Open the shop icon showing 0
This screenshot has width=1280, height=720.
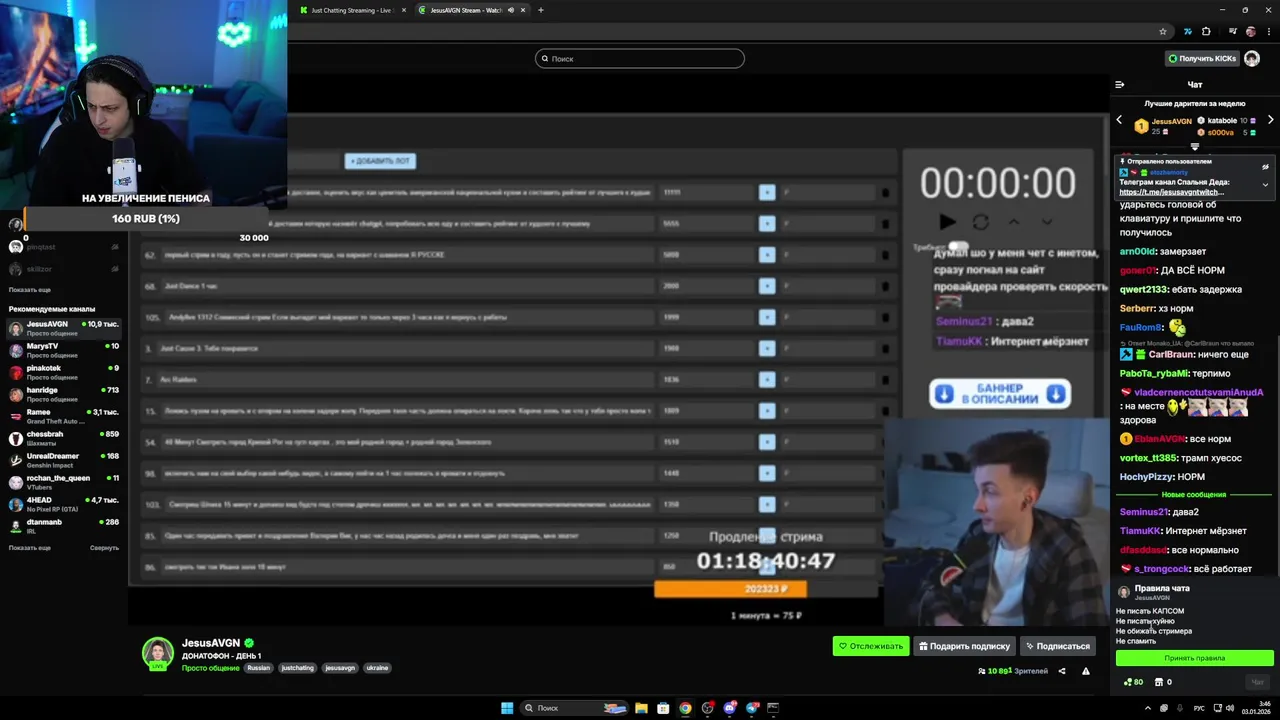[x=1163, y=682]
